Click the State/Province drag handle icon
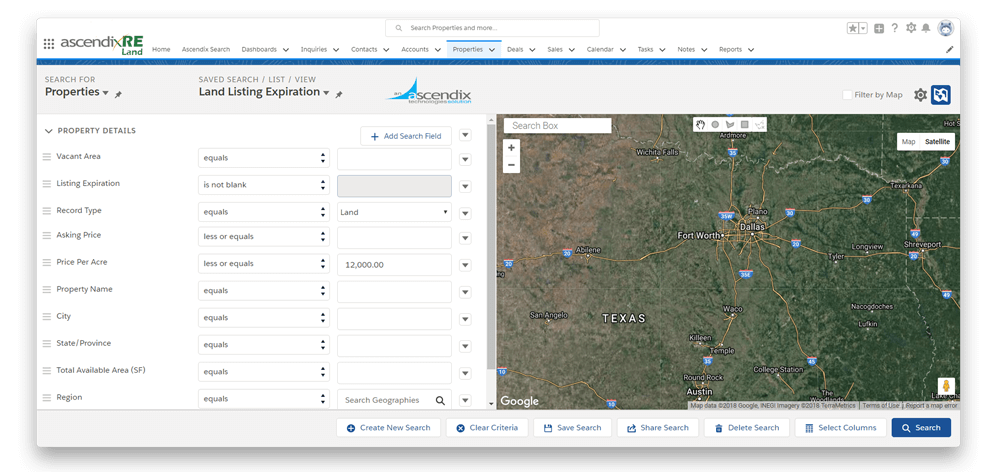 tap(47, 344)
